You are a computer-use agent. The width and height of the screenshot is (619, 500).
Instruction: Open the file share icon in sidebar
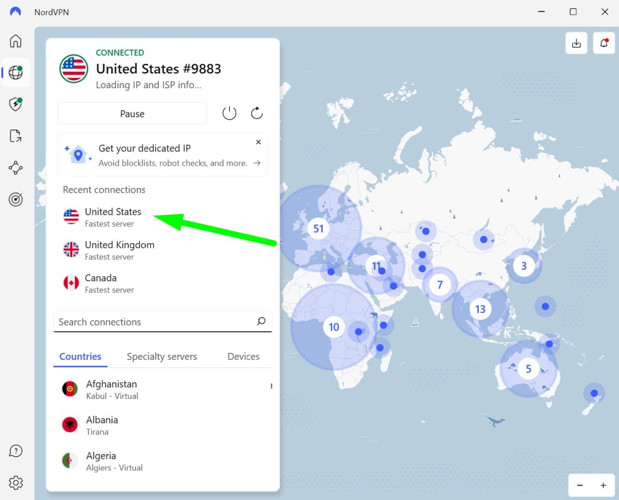coord(16,136)
